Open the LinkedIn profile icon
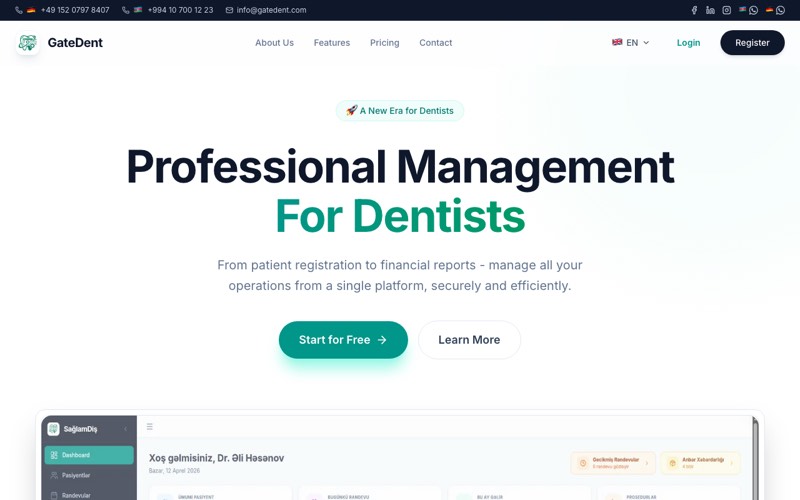The image size is (800, 500). (710, 10)
